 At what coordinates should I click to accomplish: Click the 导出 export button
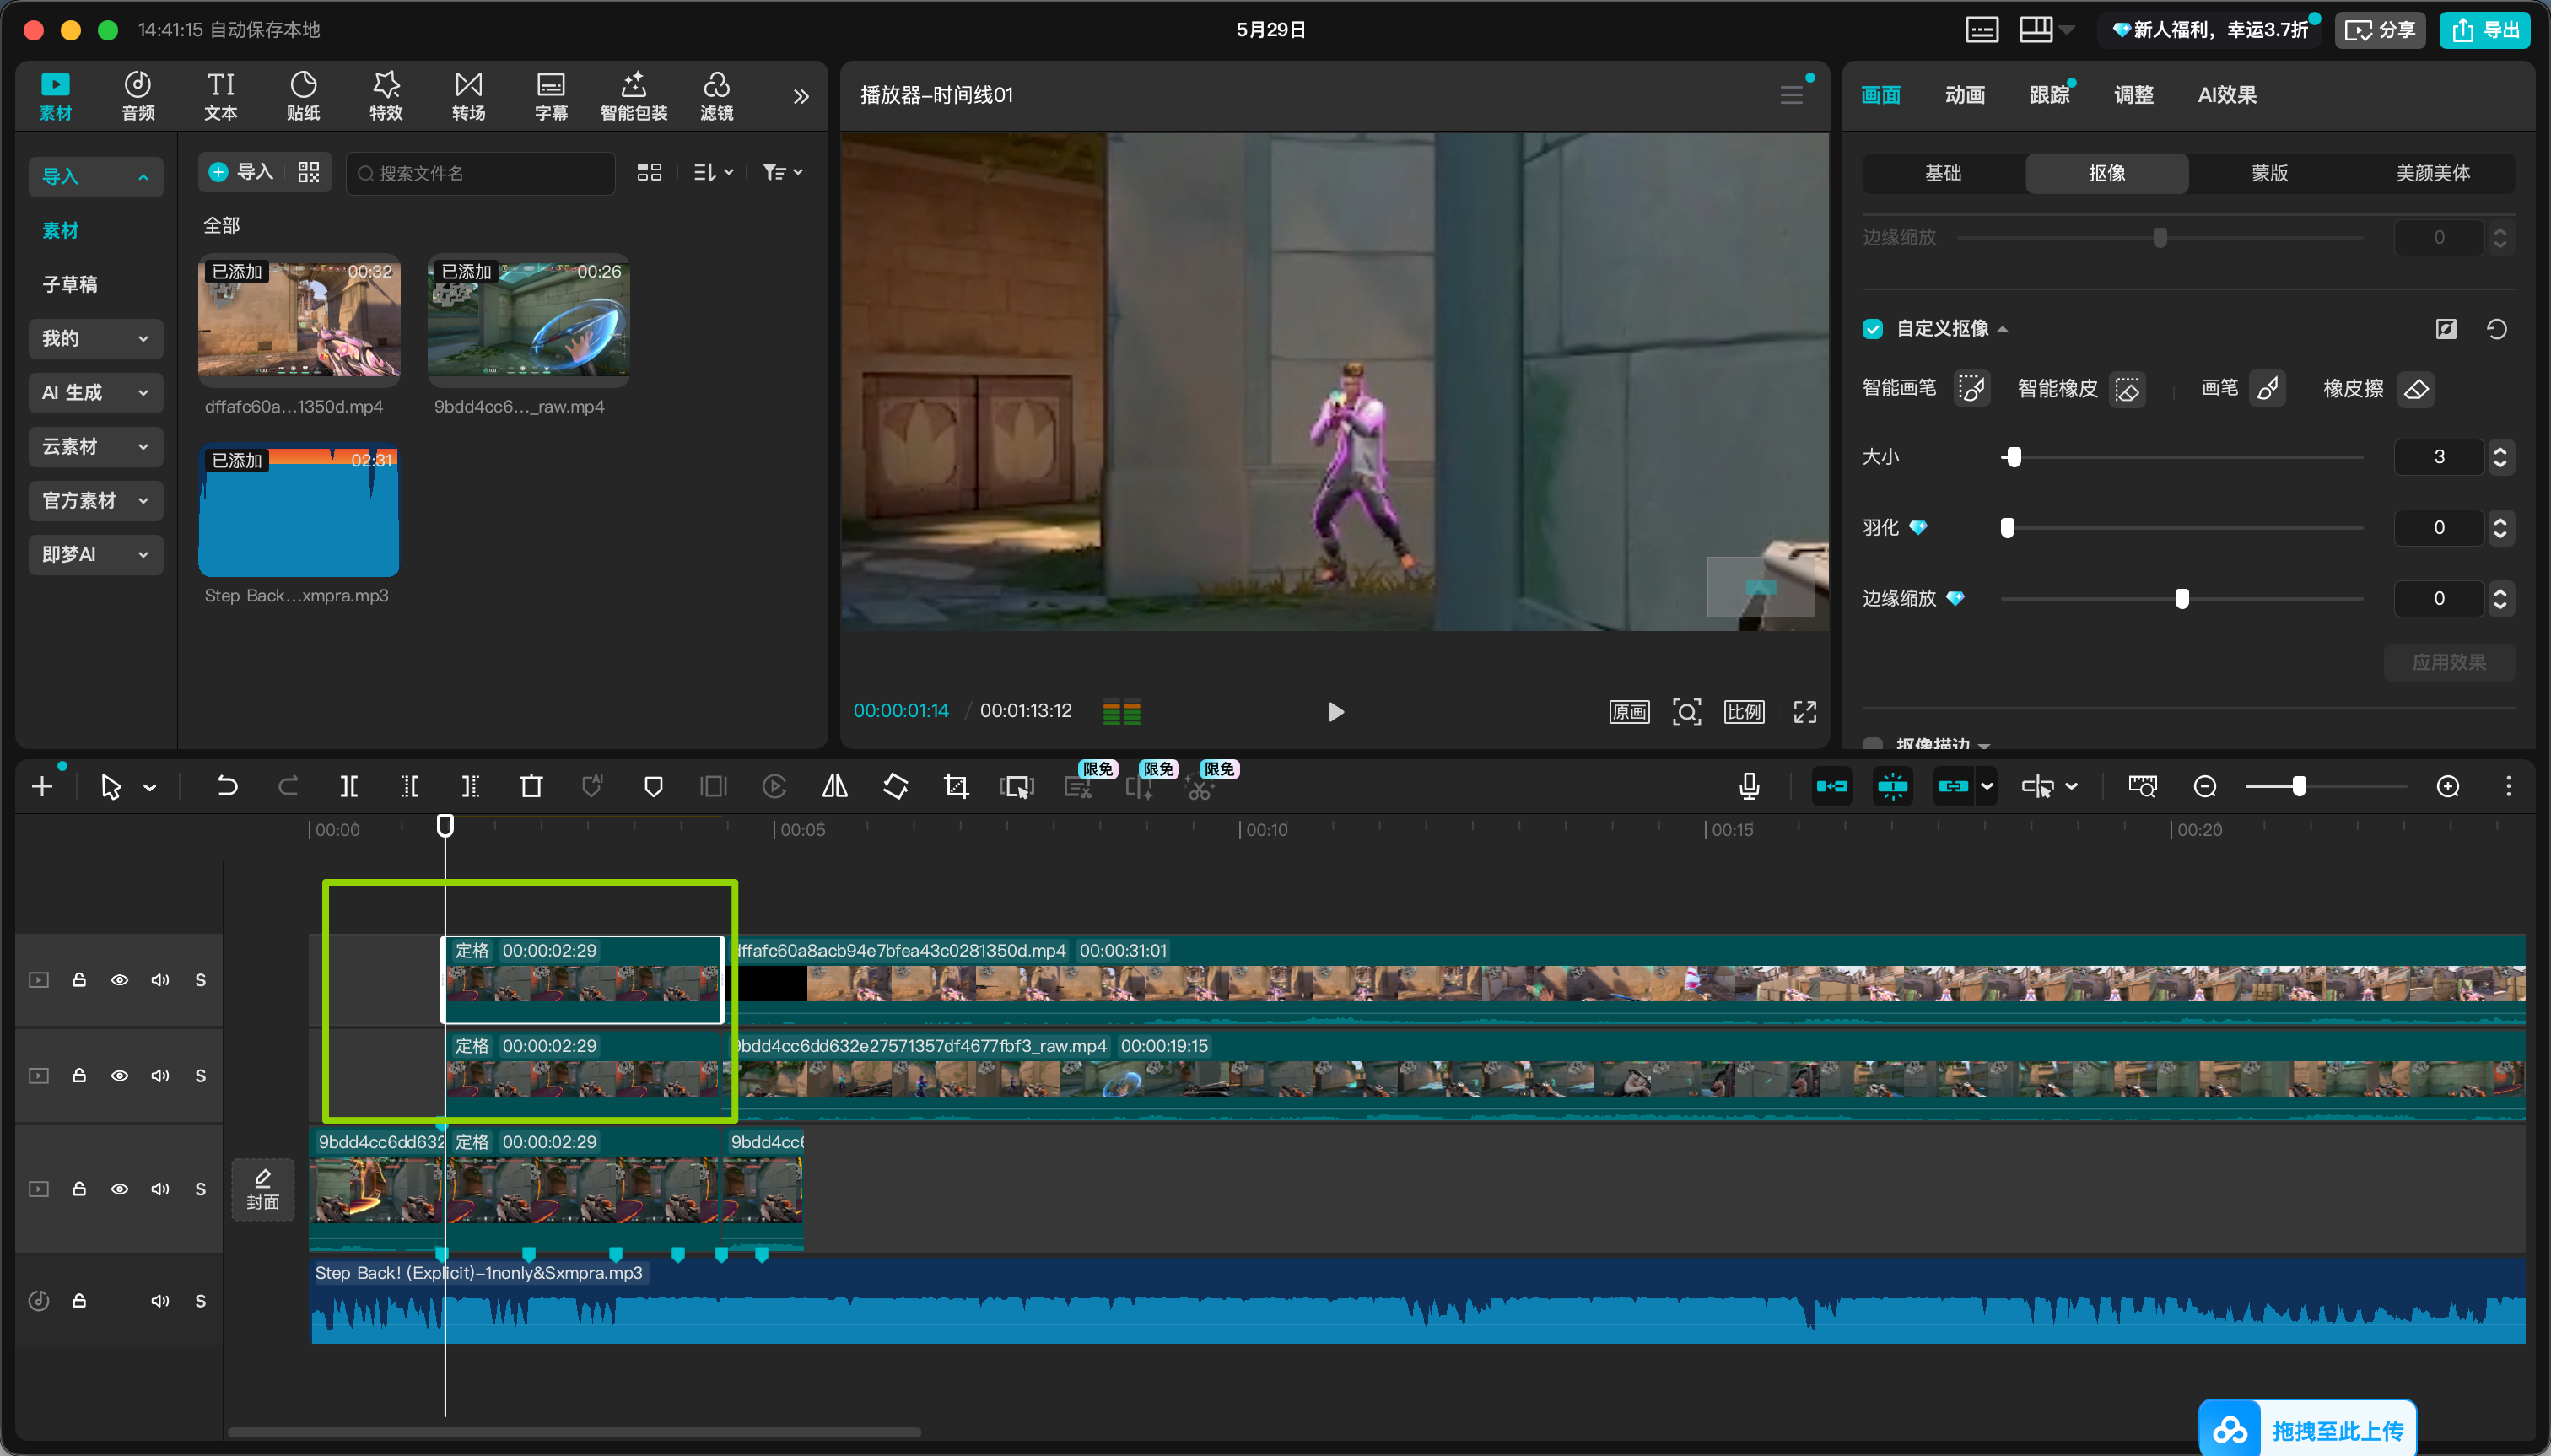(2484, 30)
